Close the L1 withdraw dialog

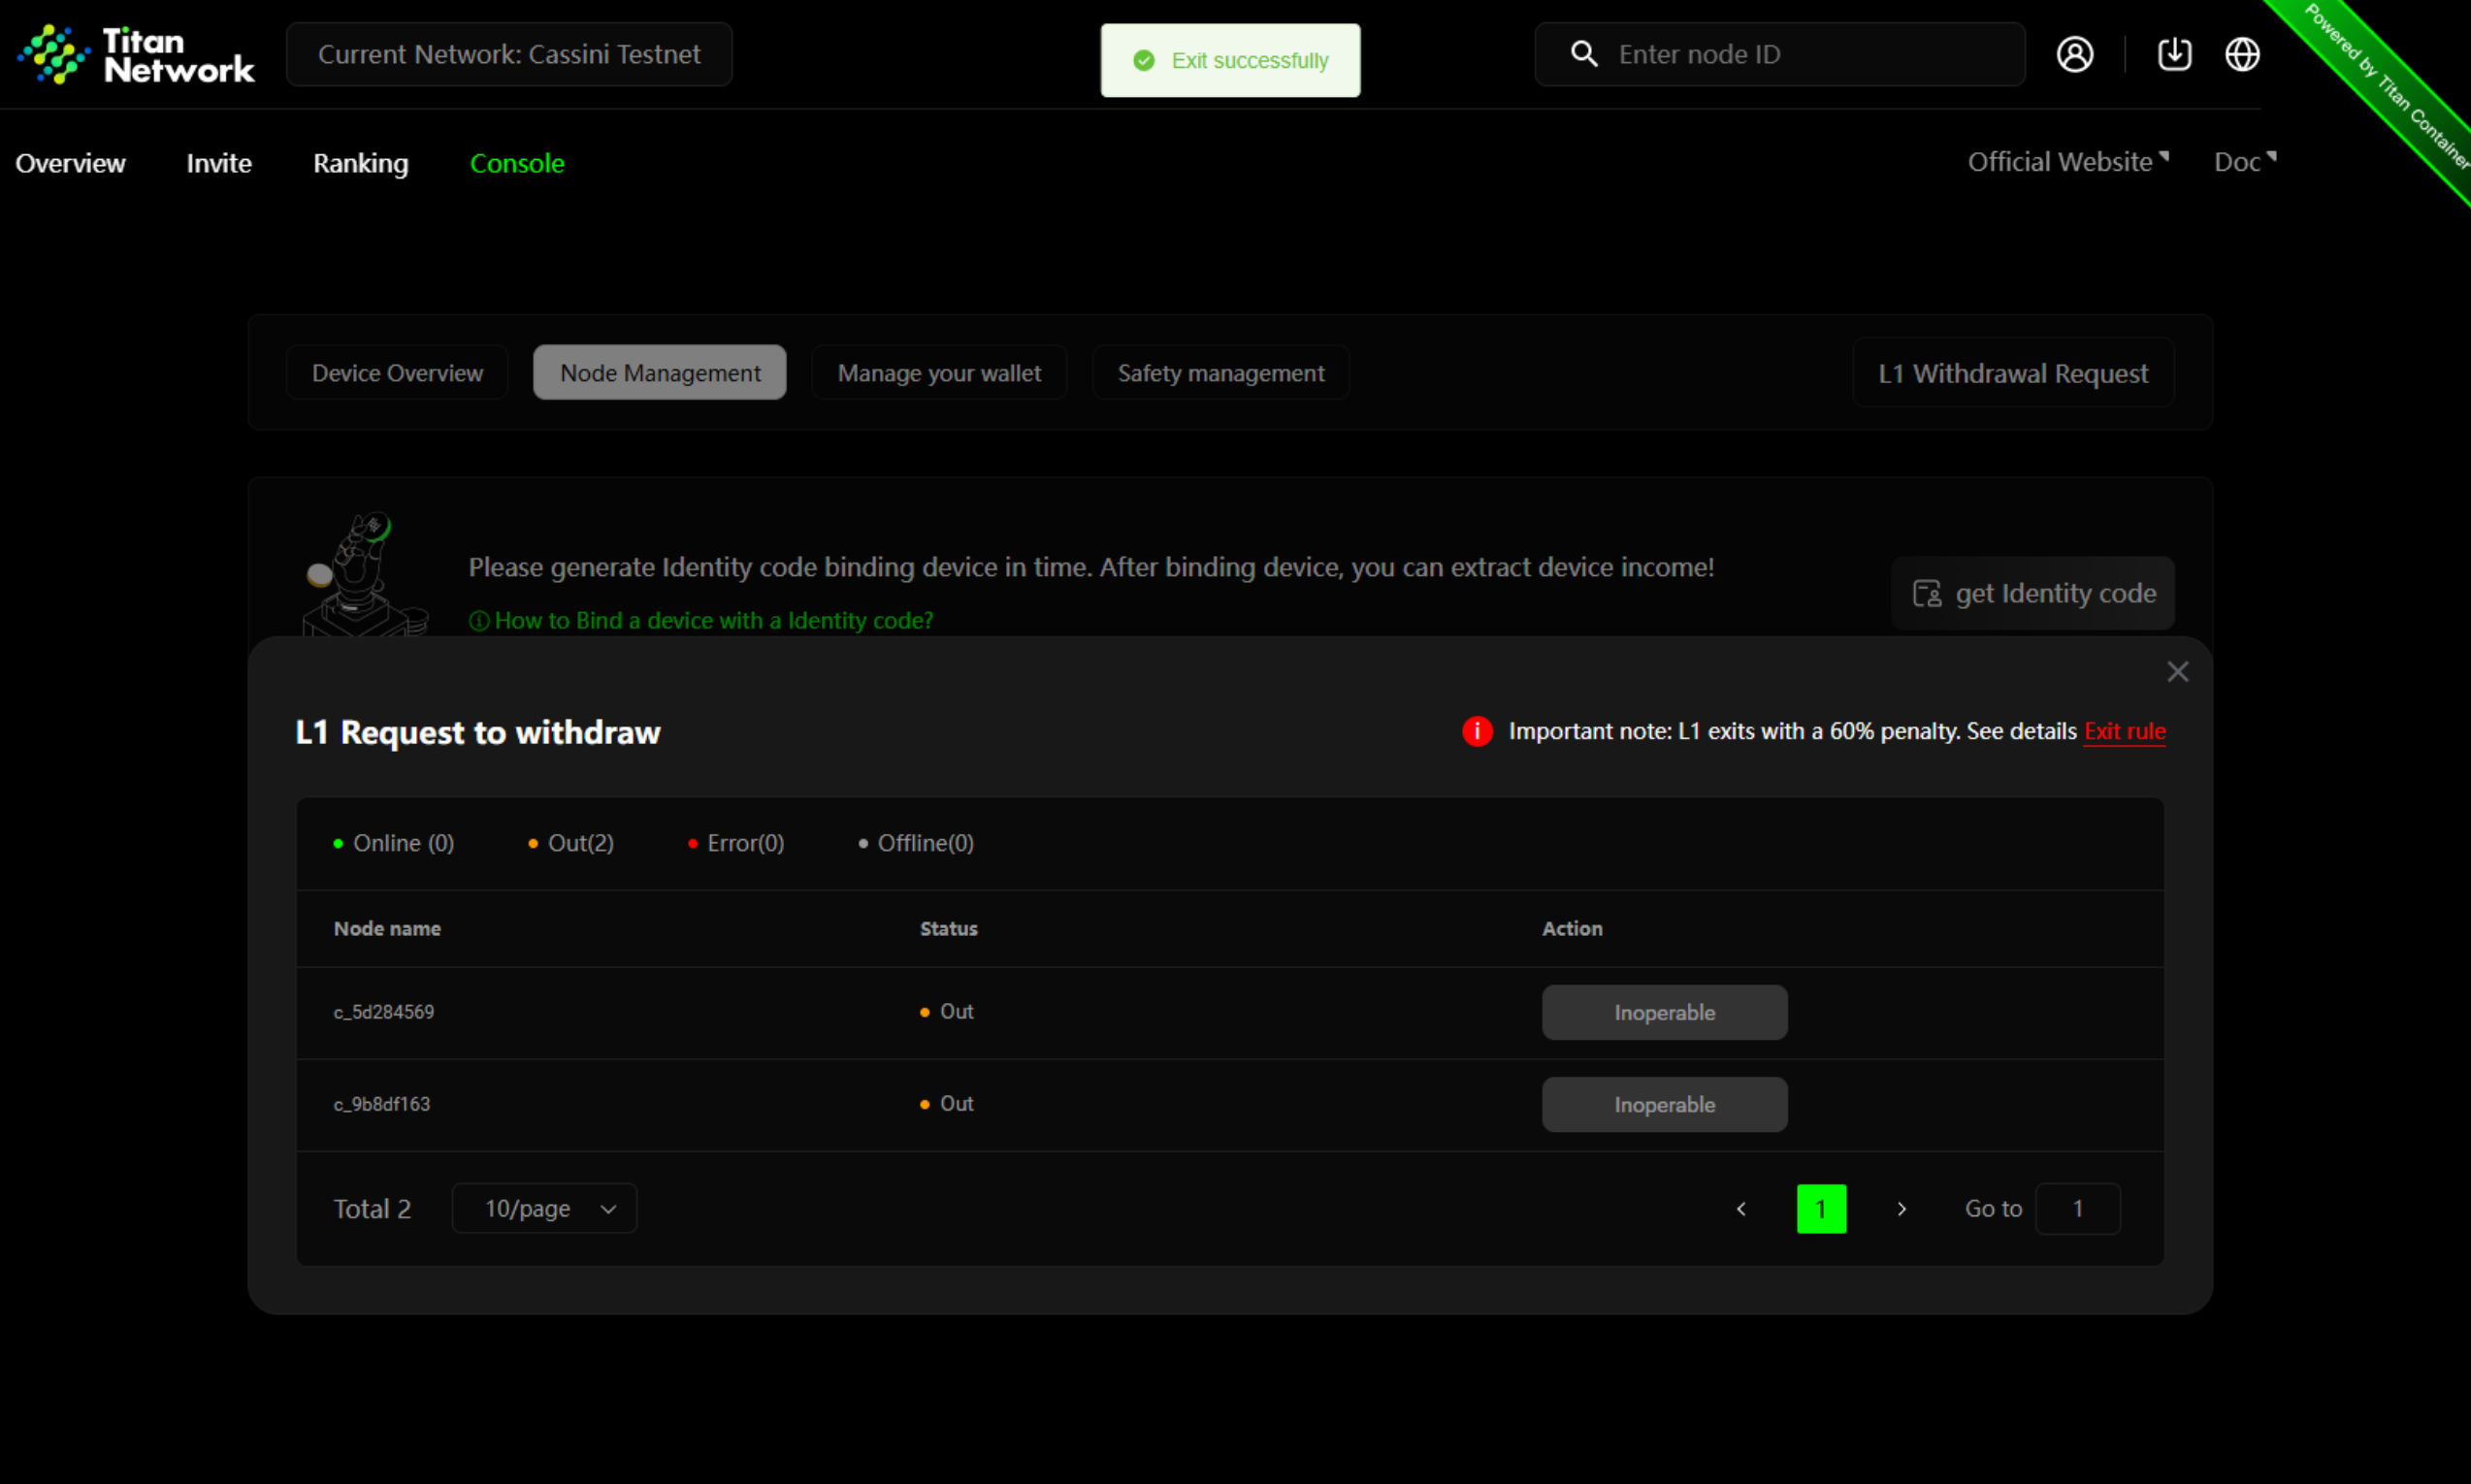2177,672
